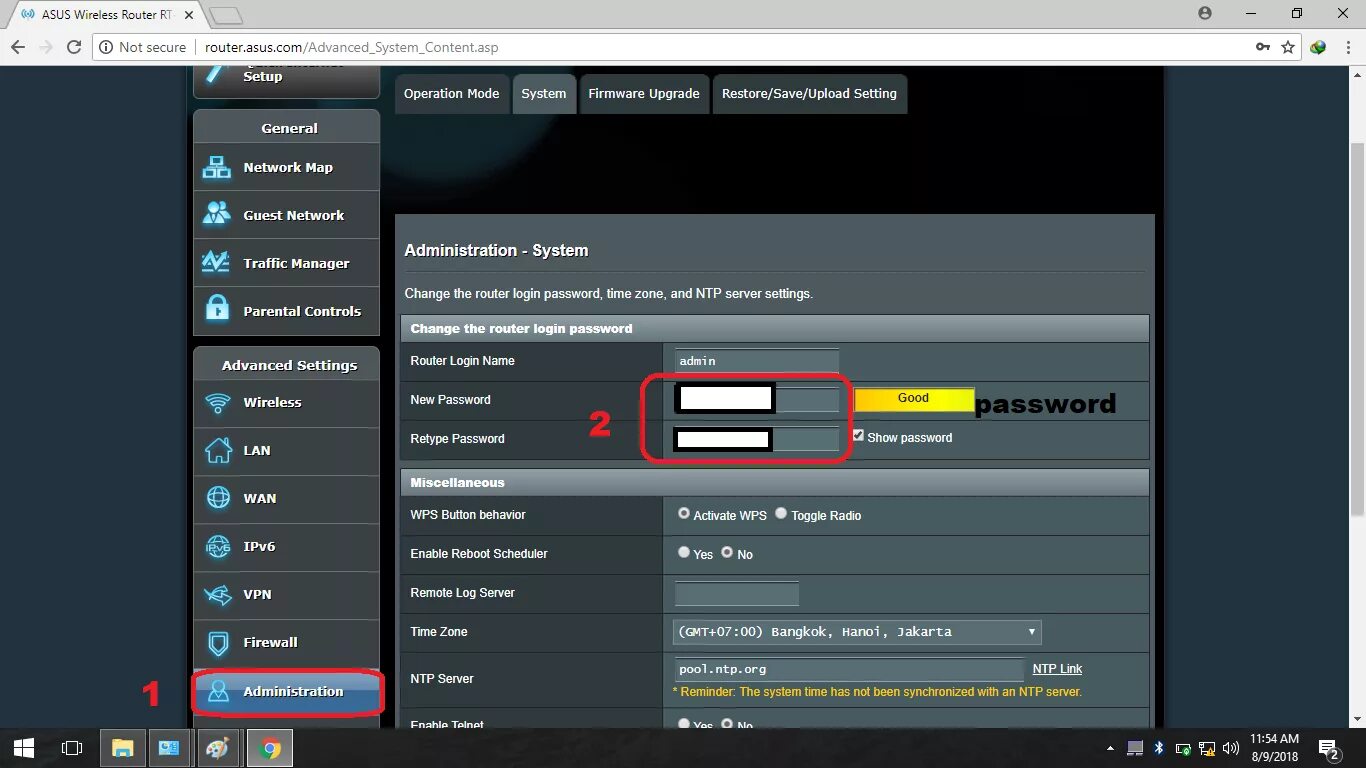Reload the router page
Screen dimensions: 1366x768
pyautogui.click(x=74, y=47)
